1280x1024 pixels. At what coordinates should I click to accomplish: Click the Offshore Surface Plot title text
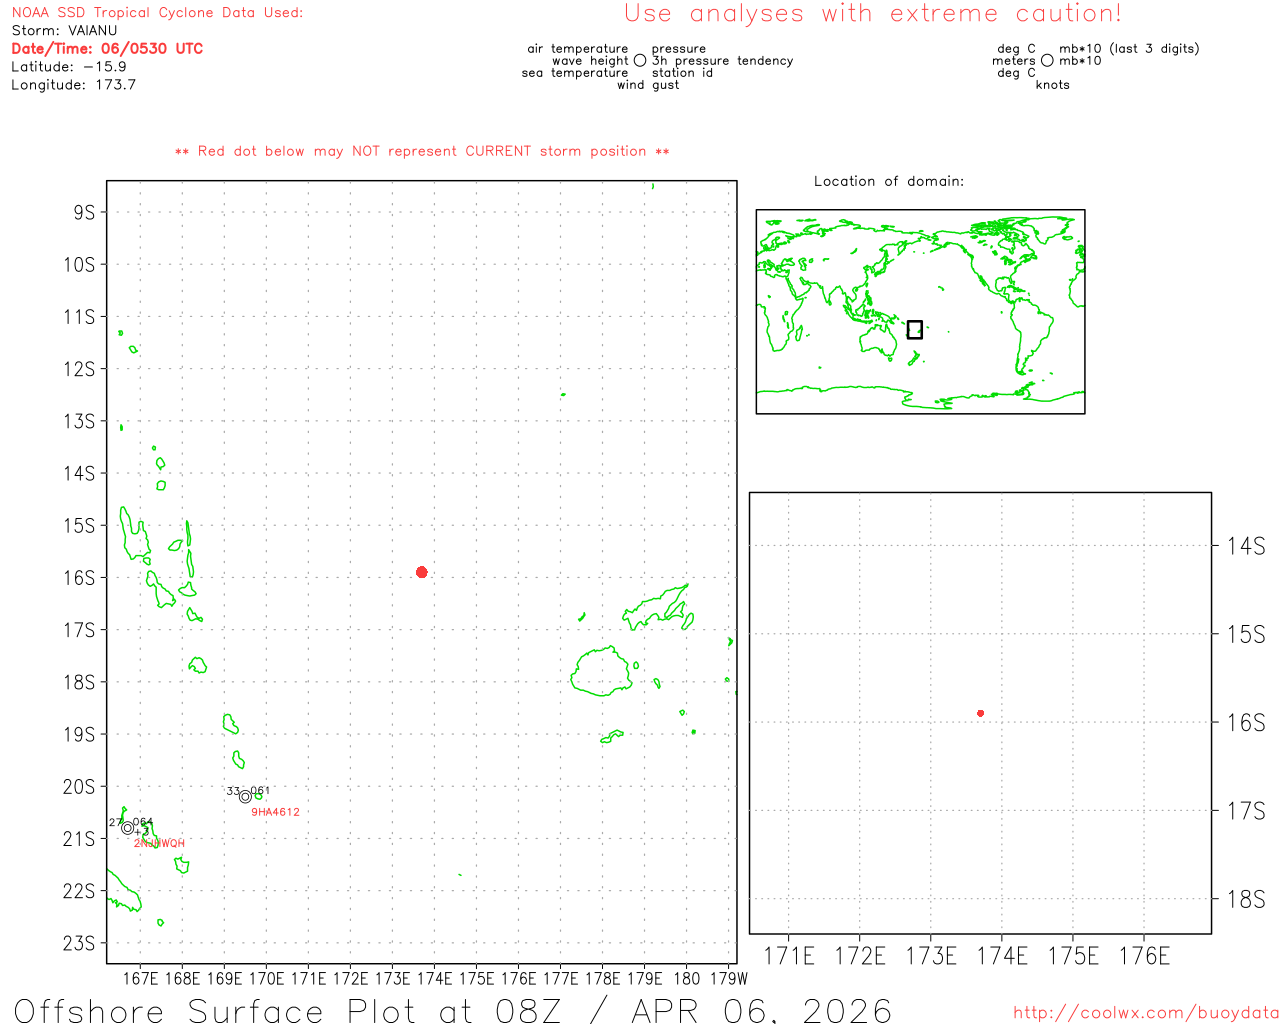click(x=453, y=1010)
